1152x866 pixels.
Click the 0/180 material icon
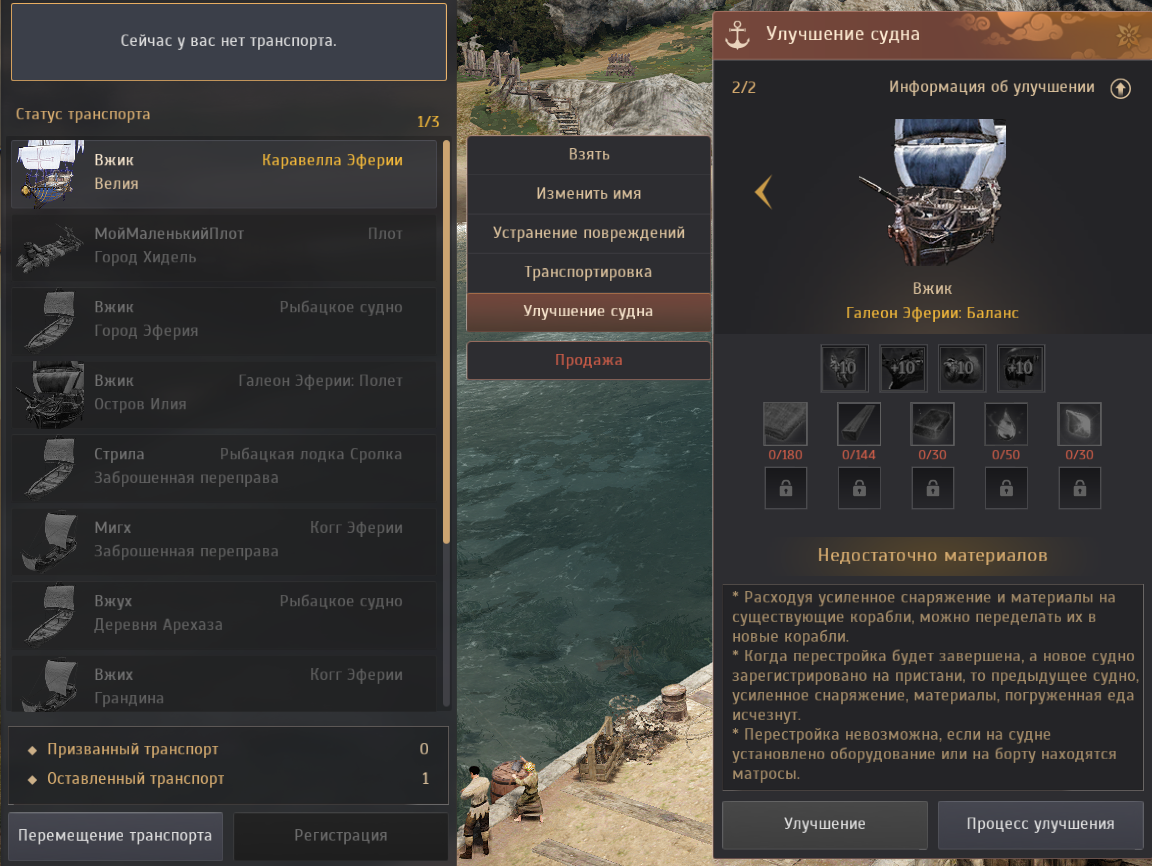tap(785, 423)
